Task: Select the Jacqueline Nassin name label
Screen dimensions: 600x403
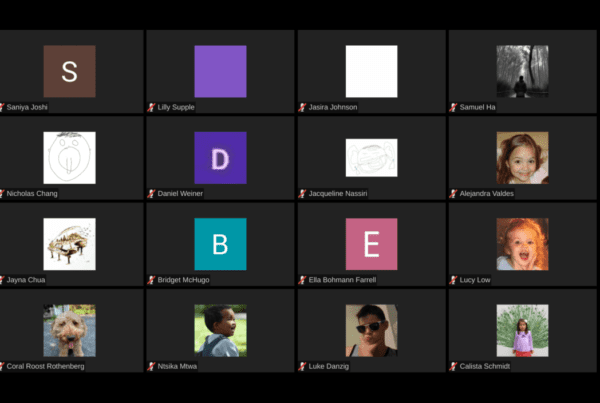Action: click(x=339, y=194)
